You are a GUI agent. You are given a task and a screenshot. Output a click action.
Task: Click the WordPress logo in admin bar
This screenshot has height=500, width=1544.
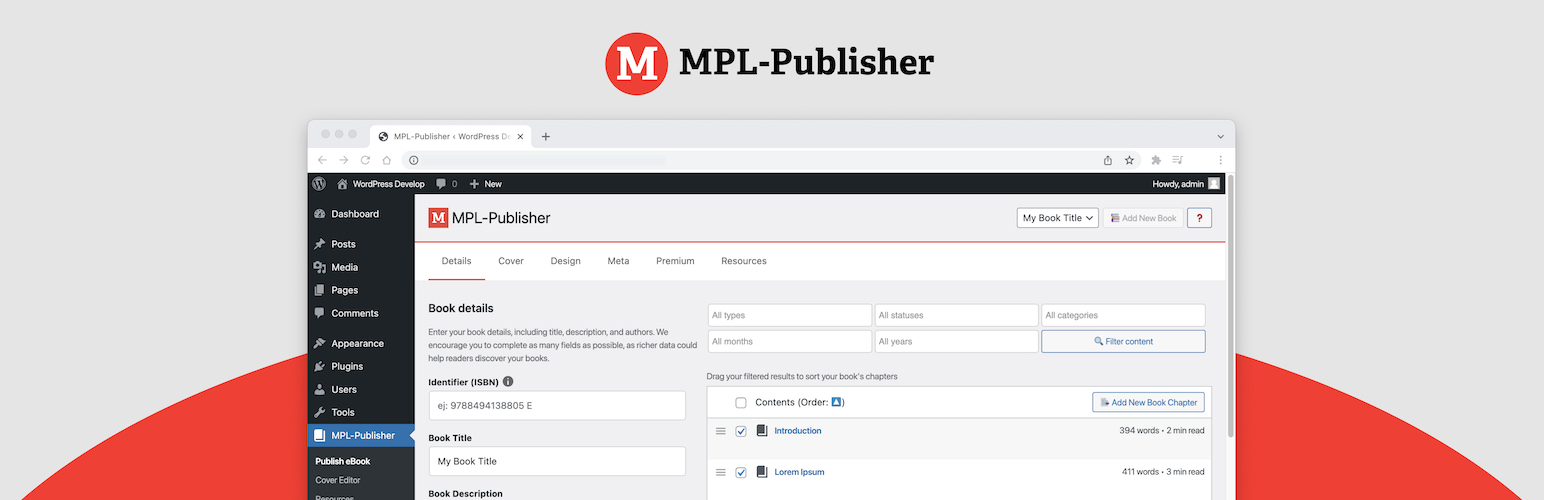(x=319, y=184)
